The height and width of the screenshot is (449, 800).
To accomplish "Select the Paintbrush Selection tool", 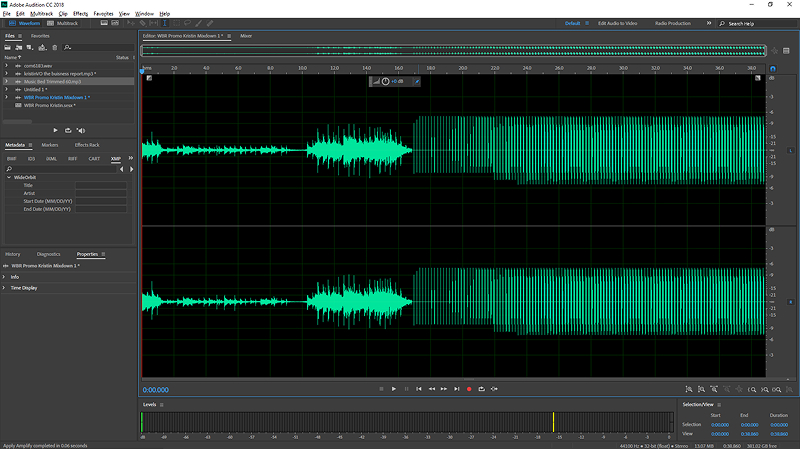I will point(198,23).
